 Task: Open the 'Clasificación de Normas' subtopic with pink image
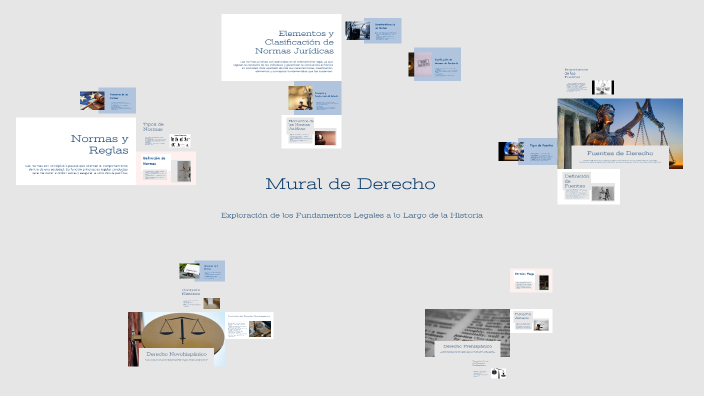tap(435, 64)
